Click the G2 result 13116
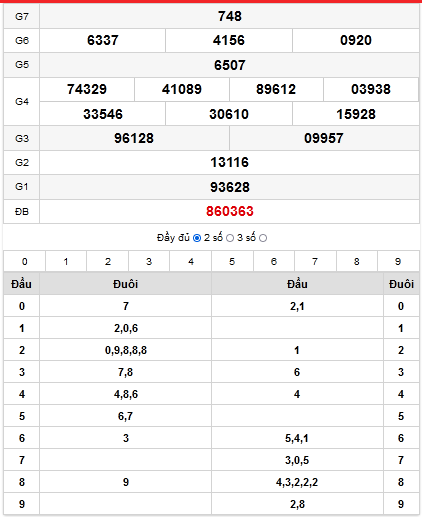Image resolution: width=422 pixels, height=517 pixels. (230, 162)
